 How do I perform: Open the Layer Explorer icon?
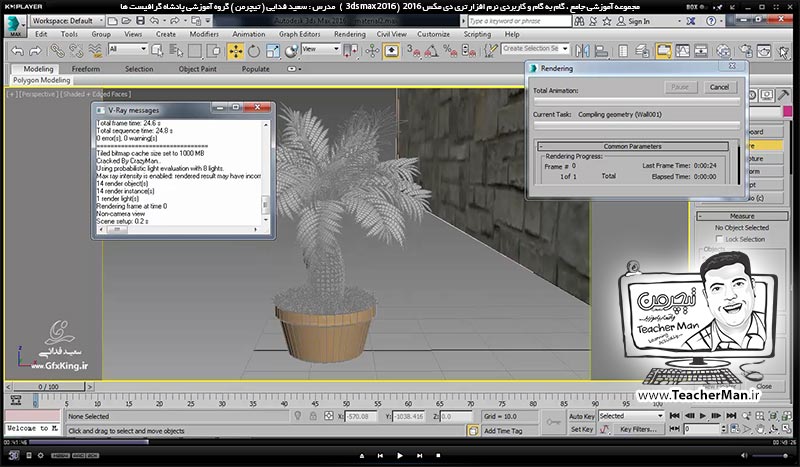click(x=643, y=51)
